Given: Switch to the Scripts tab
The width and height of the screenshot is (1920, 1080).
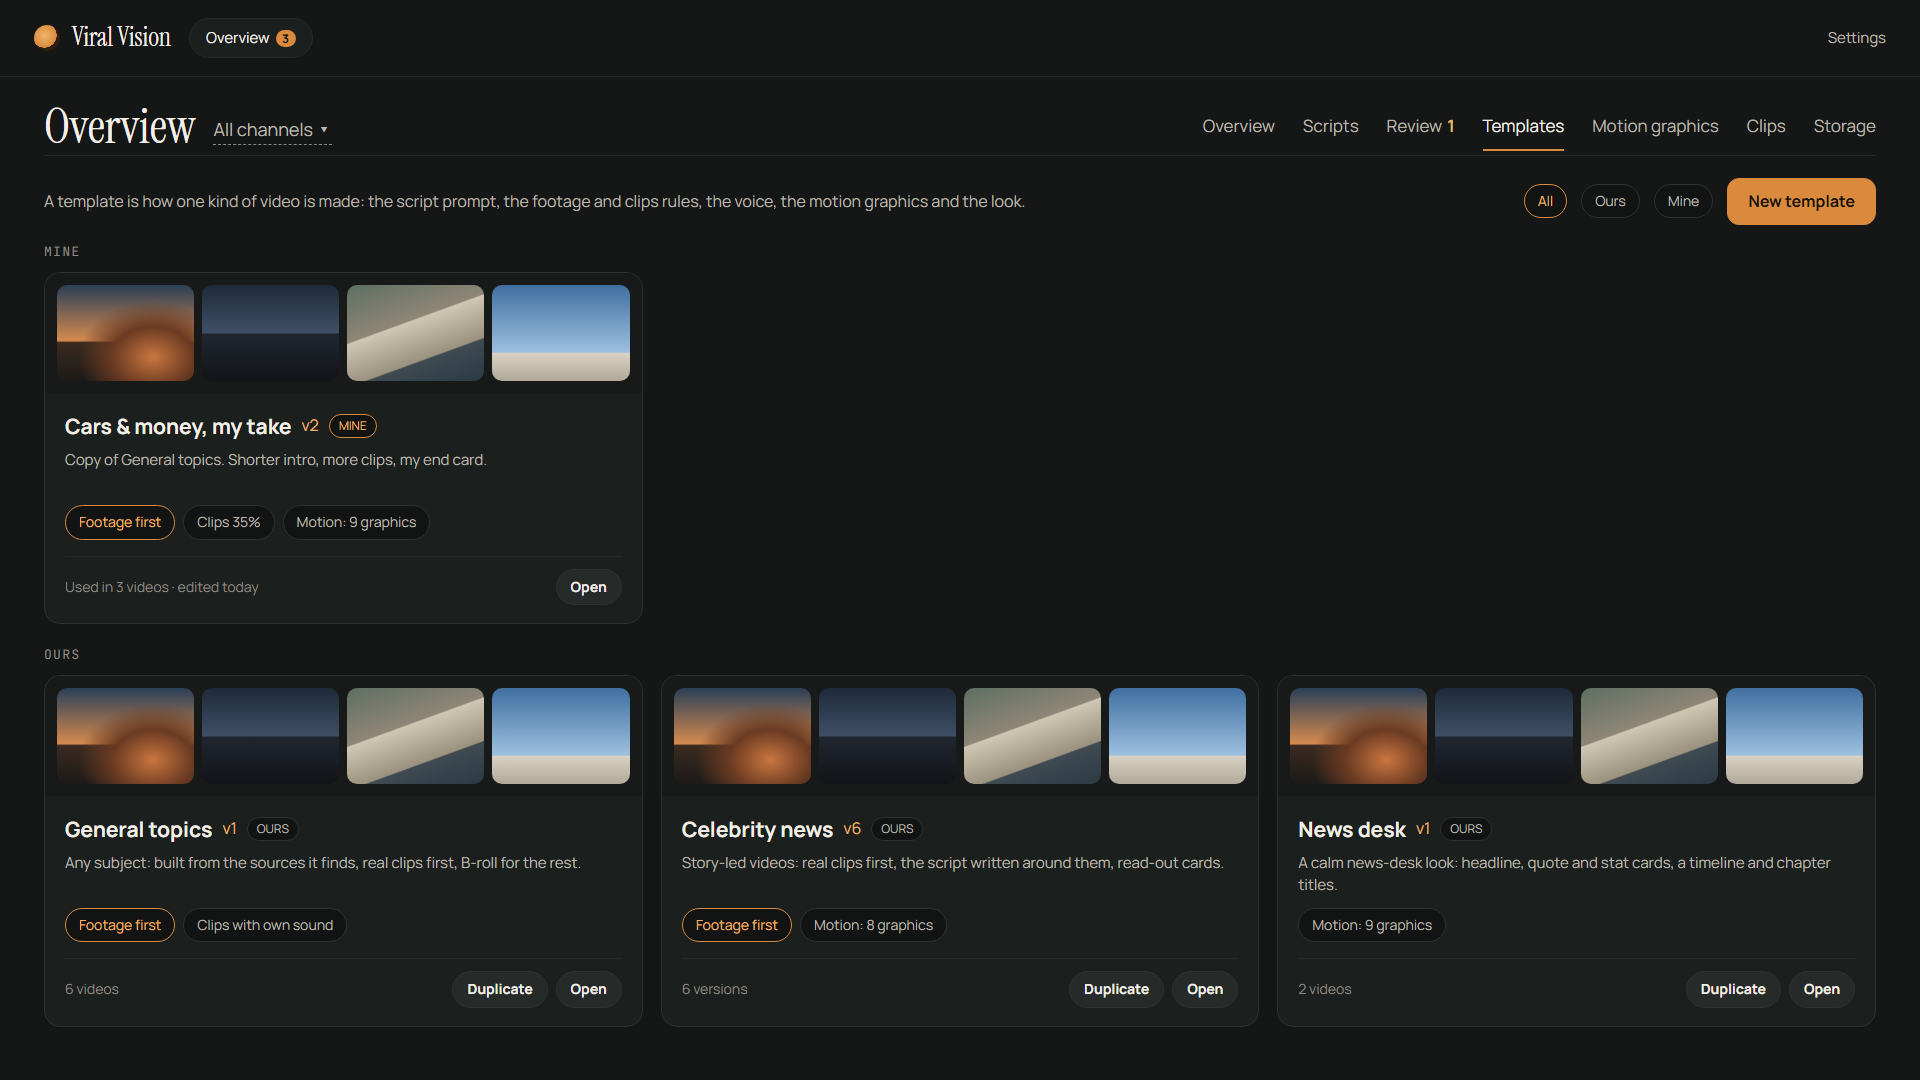Looking at the screenshot, I should pyautogui.click(x=1330, y=126).
